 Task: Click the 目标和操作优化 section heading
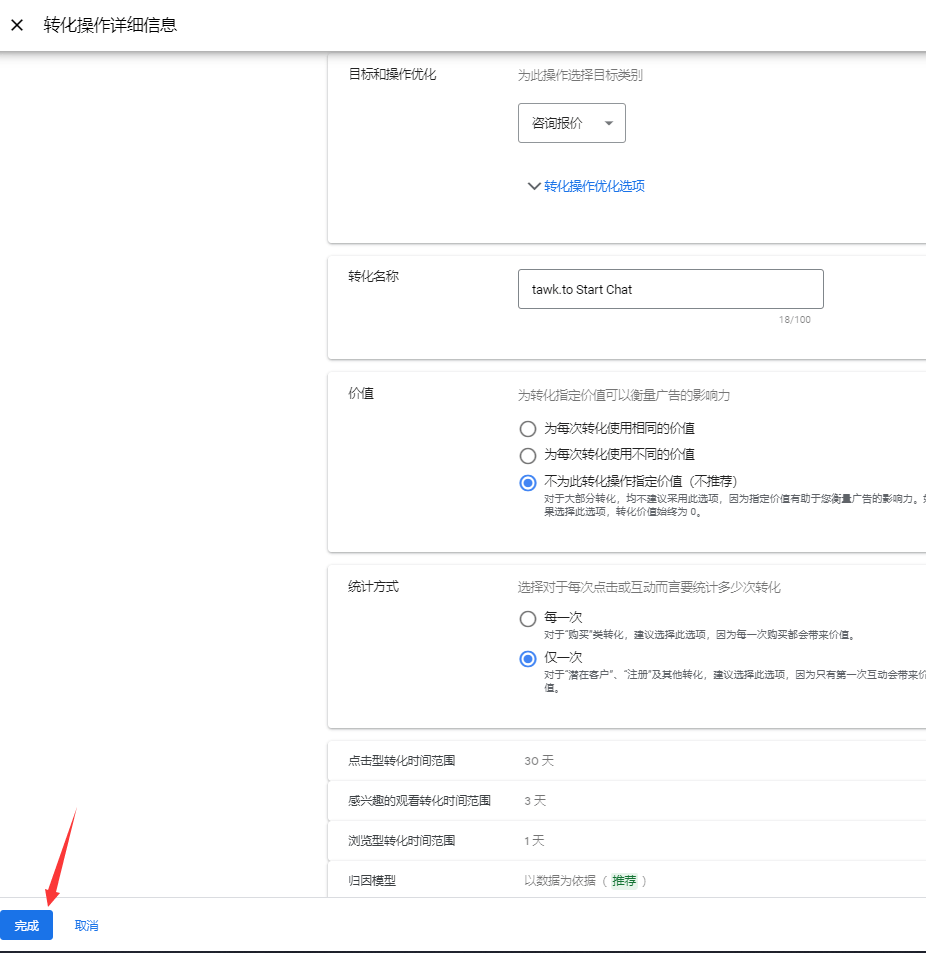(392, 75)
